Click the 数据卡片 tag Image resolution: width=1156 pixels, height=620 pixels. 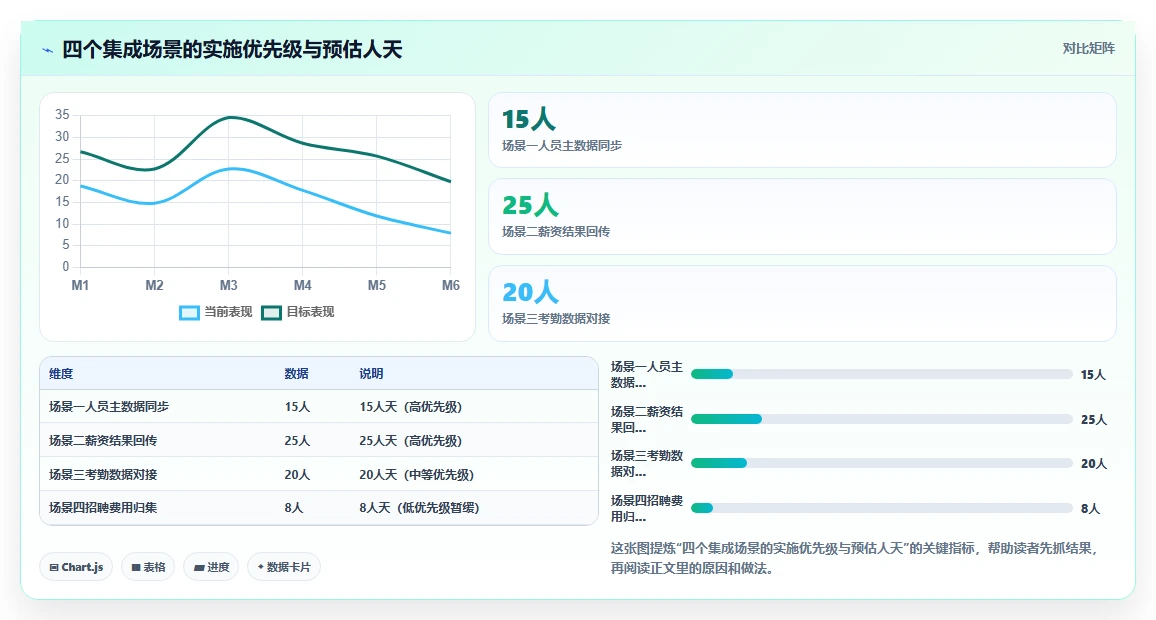point(284,567)
